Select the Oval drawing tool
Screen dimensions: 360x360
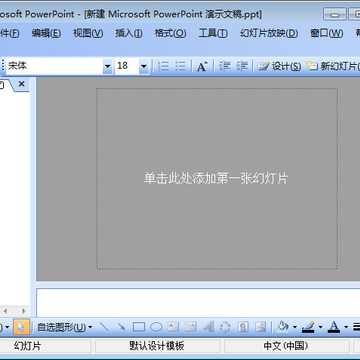pyautogui.click(x=156, y=327)
